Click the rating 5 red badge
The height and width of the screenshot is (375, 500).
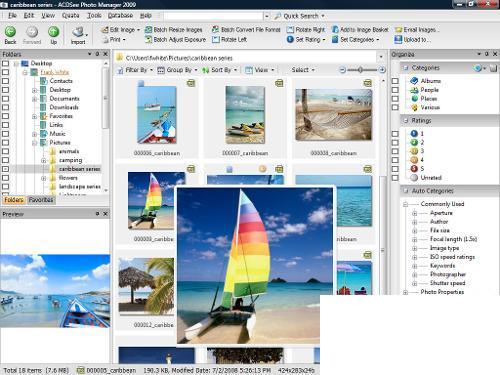[x=414, y=169]
